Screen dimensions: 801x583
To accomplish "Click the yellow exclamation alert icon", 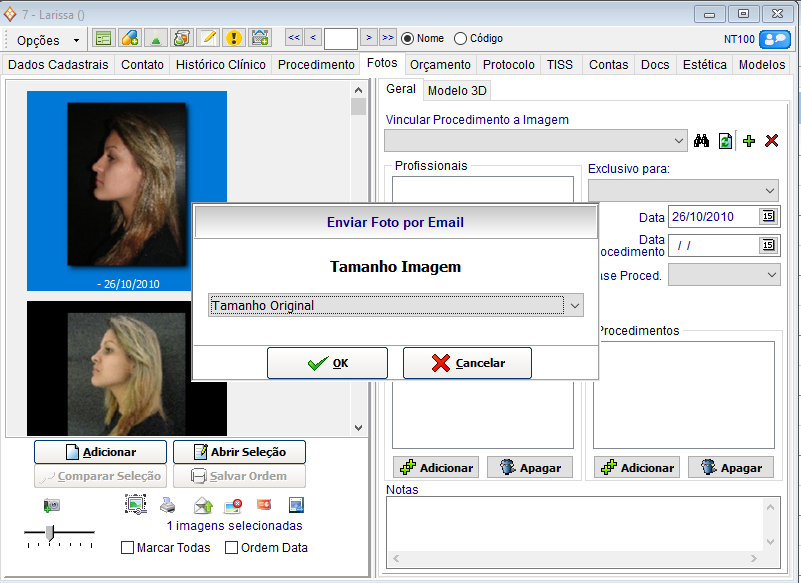I will 233,38.
